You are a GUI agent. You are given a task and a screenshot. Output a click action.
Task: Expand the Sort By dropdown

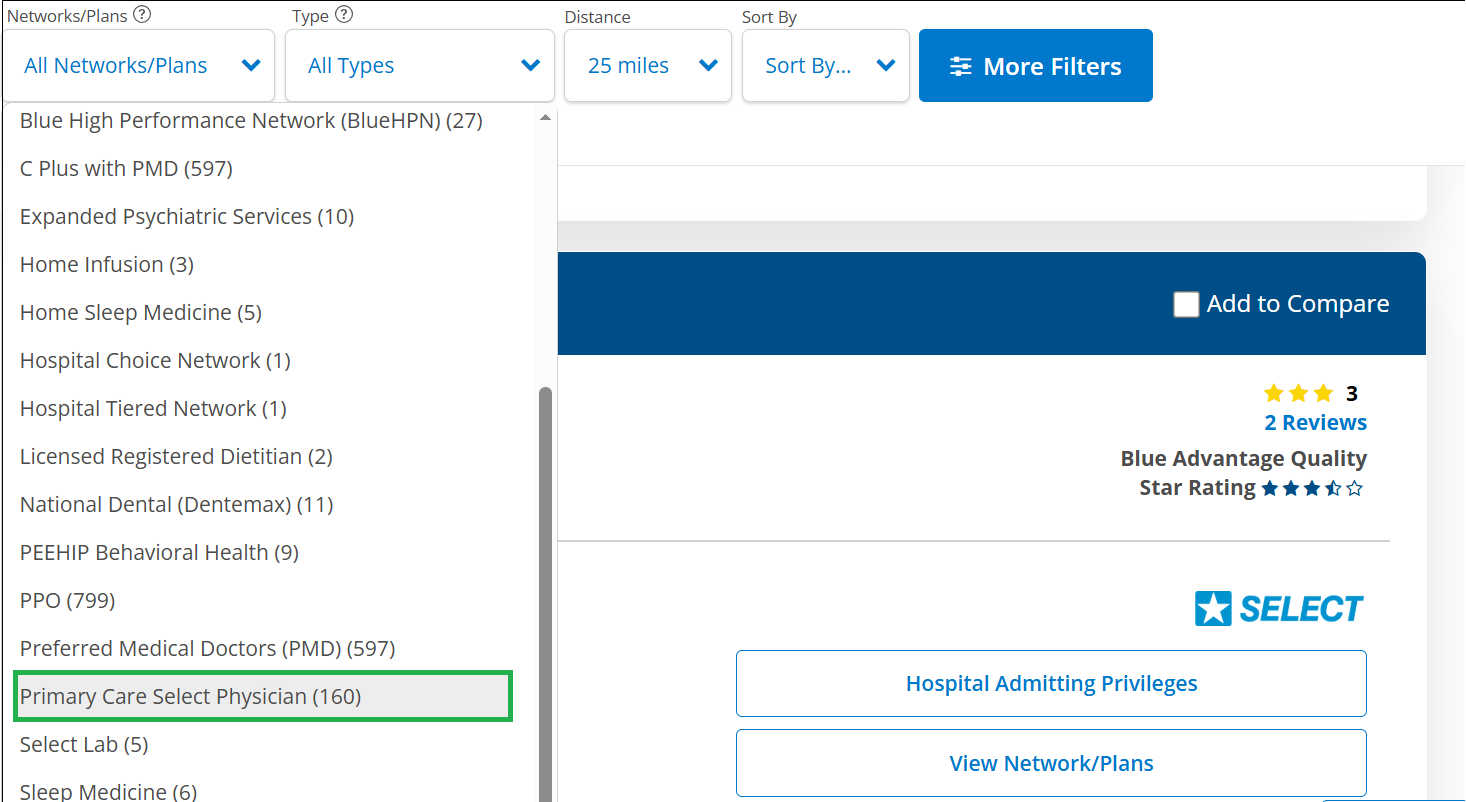click(x=825, y=66)
